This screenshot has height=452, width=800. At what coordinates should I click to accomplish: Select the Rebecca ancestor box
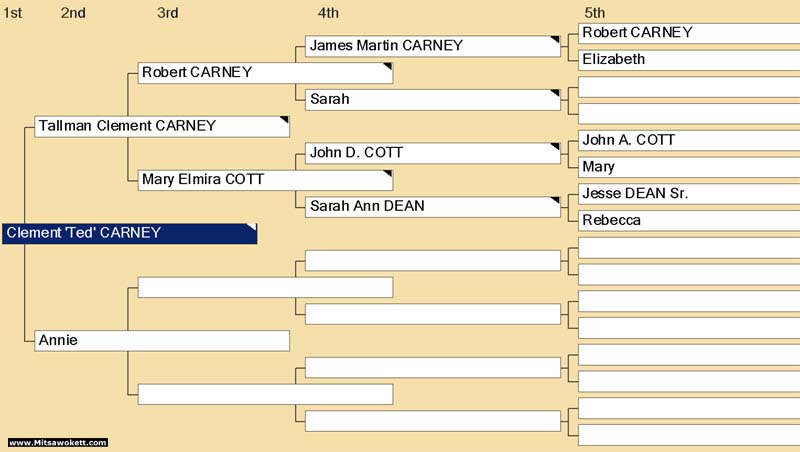pos(689,220)
